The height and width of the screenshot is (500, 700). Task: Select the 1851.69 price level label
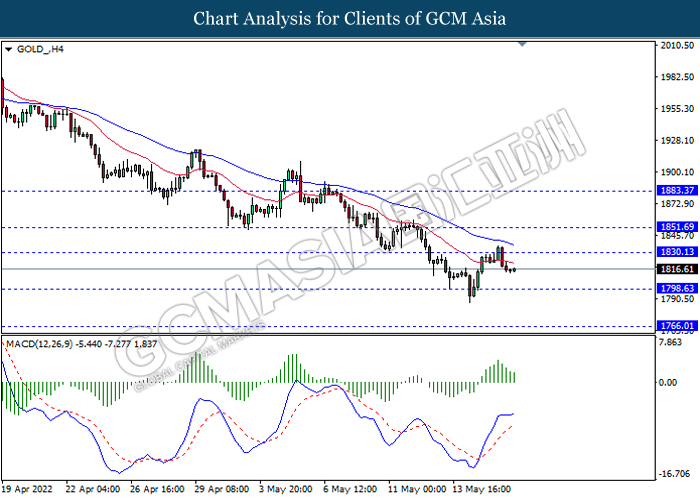(677, 227)
